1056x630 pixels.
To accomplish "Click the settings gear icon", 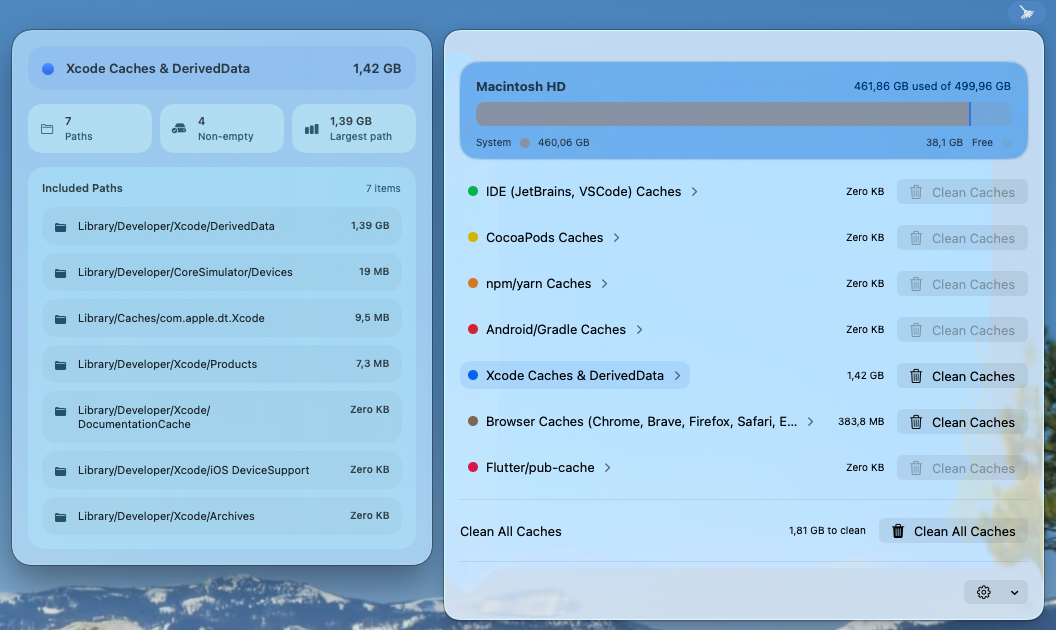I will click(x=983, y=592).
